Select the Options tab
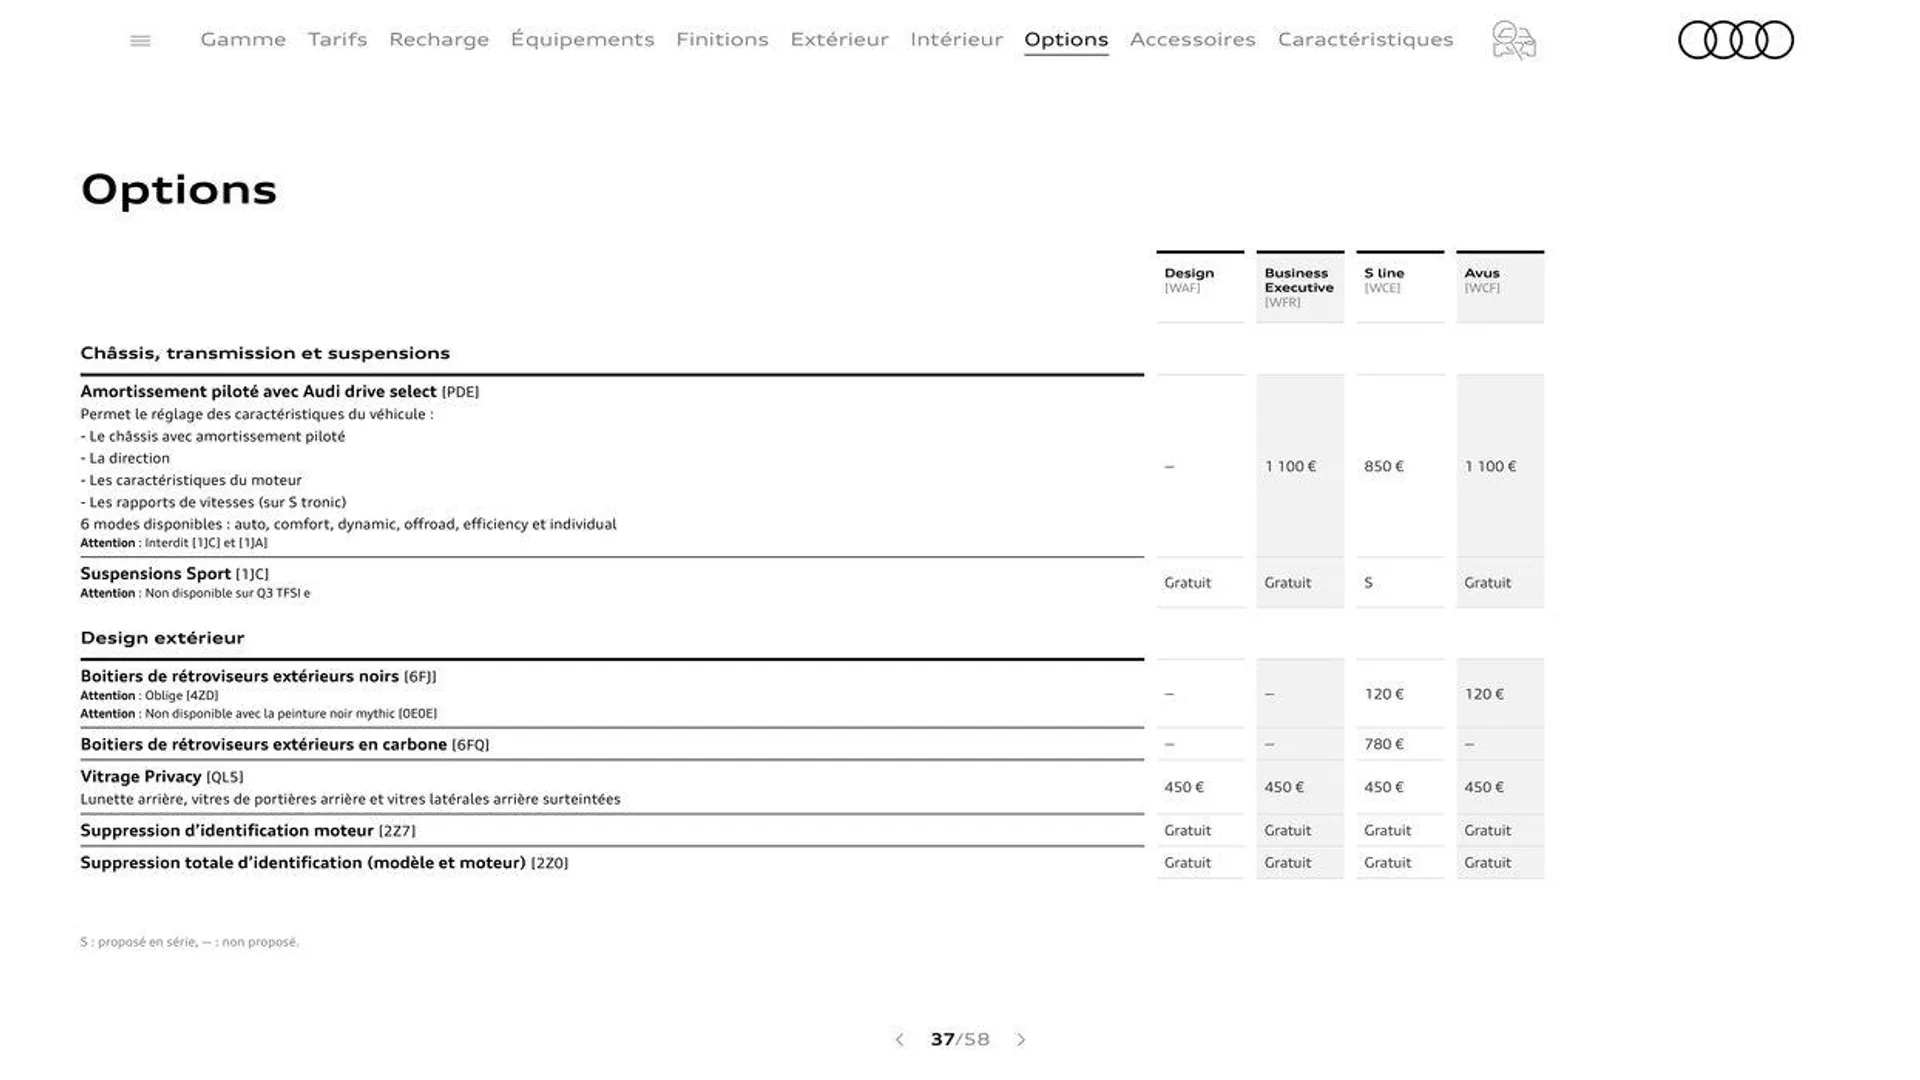Viewport: 1920px width, 1080px height. 1066,40
